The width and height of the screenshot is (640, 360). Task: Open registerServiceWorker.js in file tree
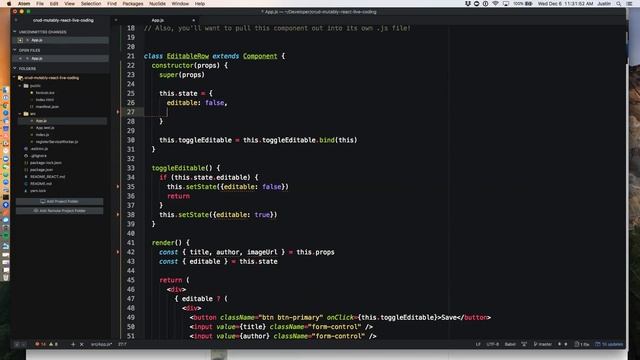click(x=57, y=142)
